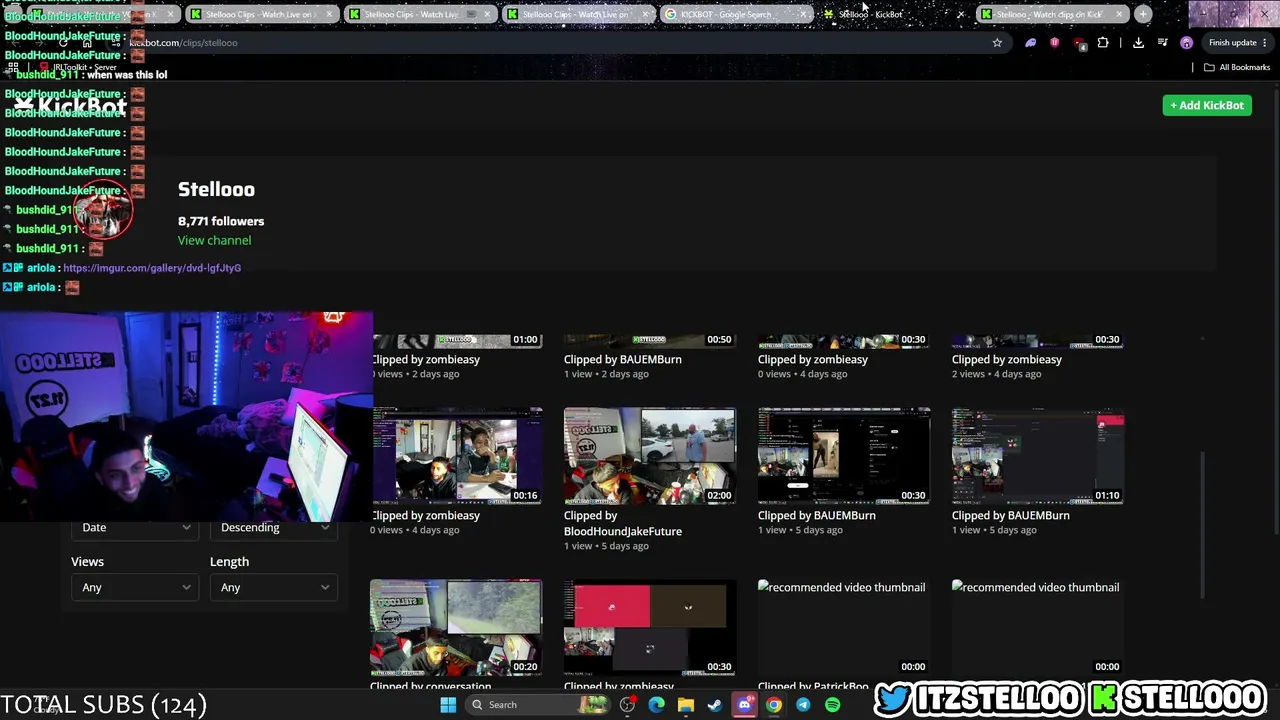Play the 02:00 clip by BloodHoundJakeFuture
Viewport: 1280px width, 720px height.
650,456
